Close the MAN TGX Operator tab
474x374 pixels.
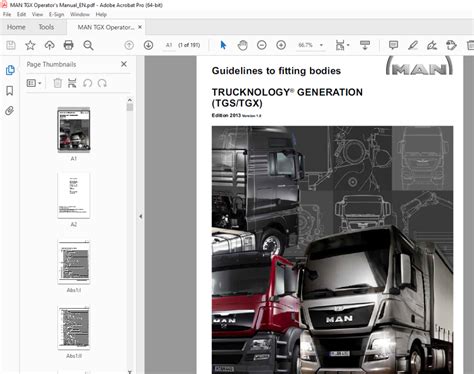pyautogui.click(x=140, y=27)
